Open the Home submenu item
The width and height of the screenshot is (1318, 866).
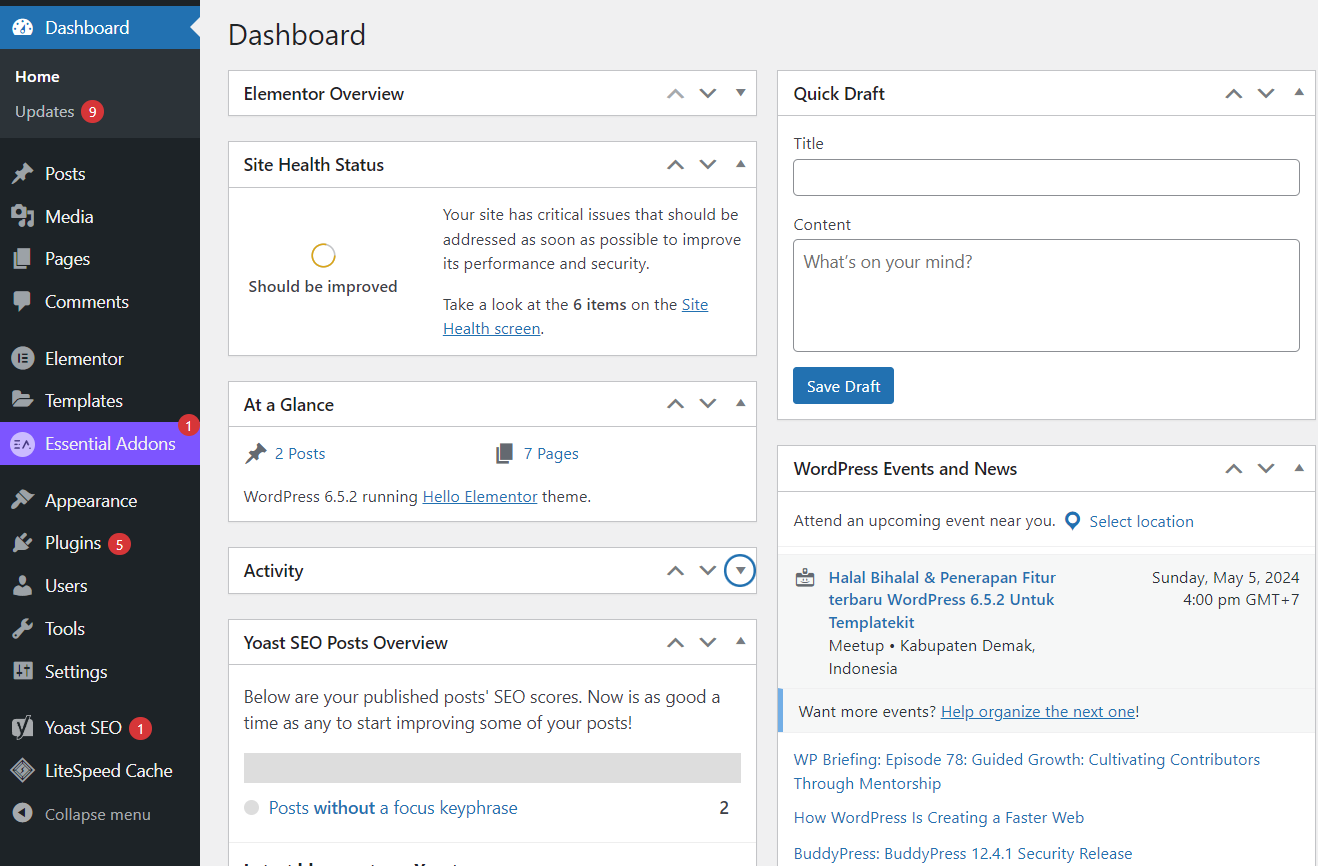point(37,77)
